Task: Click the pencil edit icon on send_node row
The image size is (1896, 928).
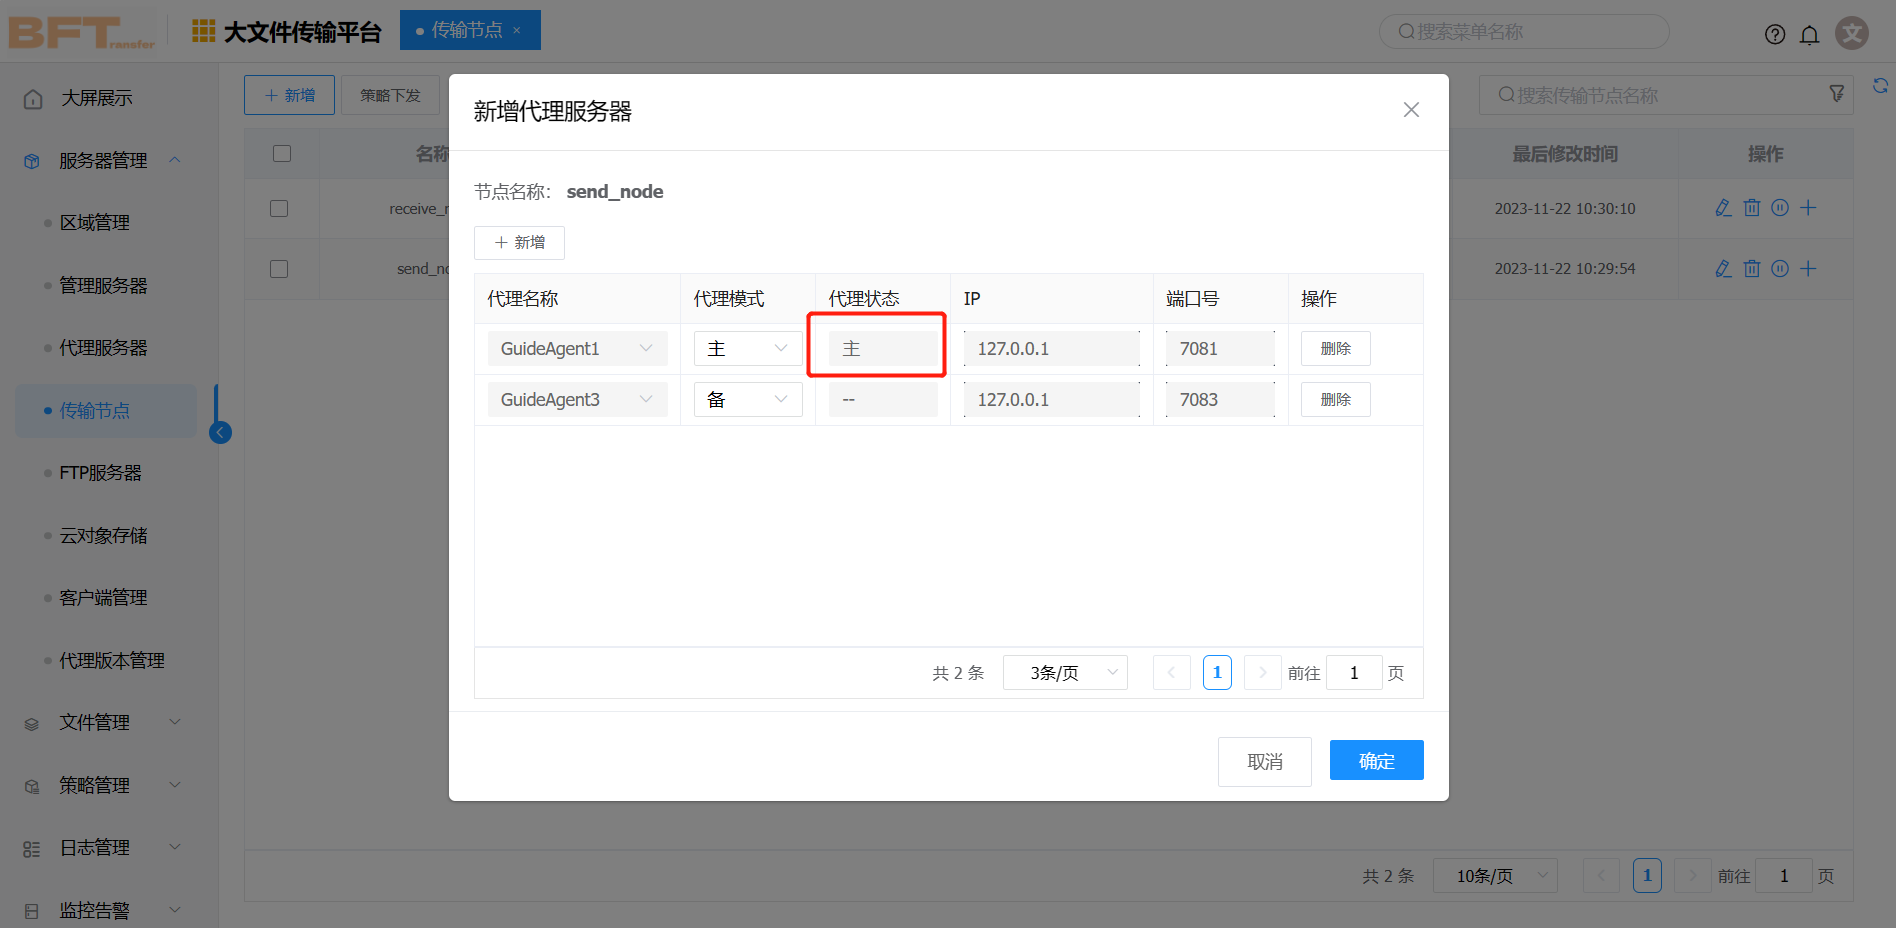Action: click(1722, 268)
